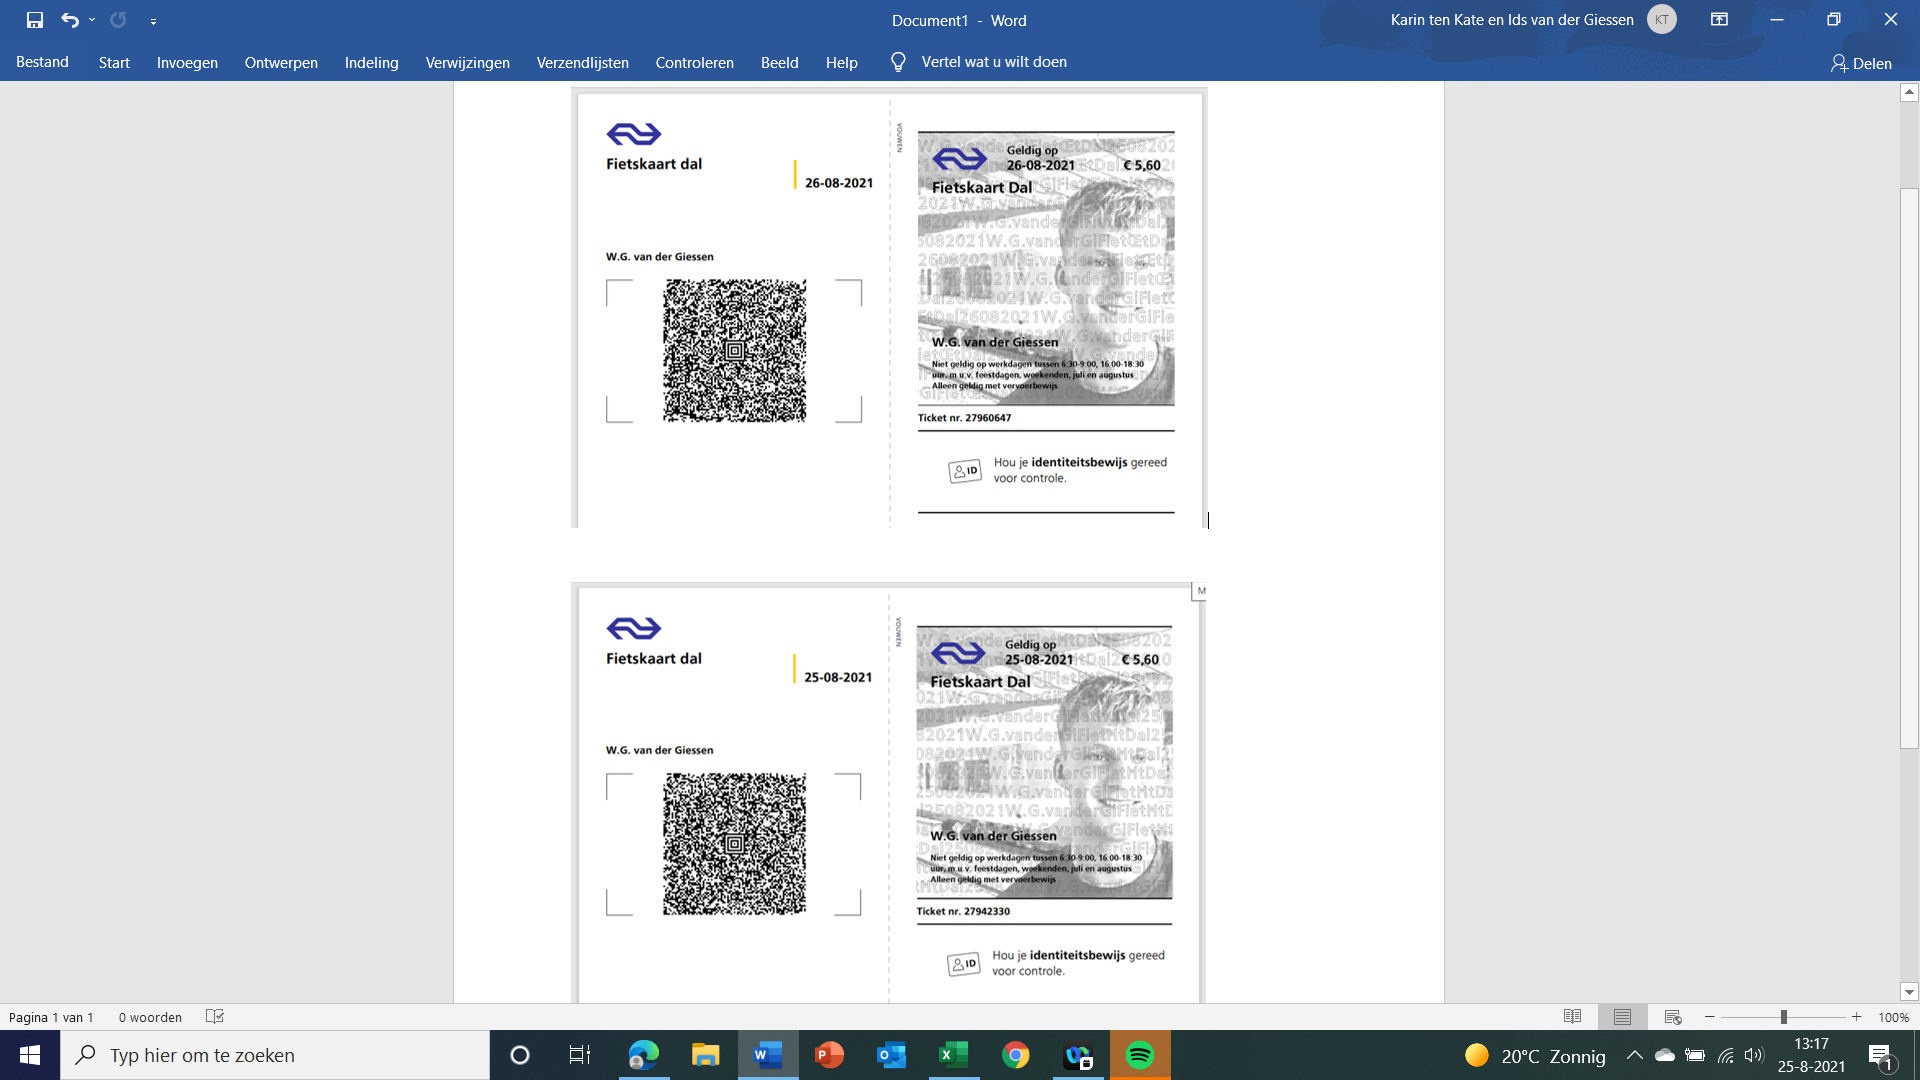Click the redo/repeat icon
Viewport: 1920px width, 1080px height.
[118, 20]
